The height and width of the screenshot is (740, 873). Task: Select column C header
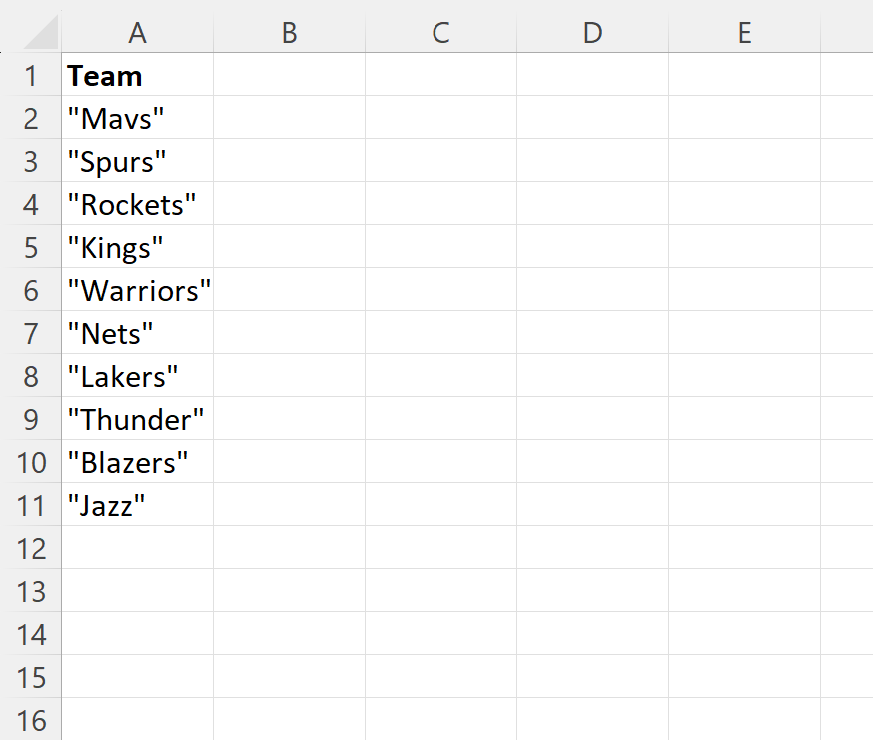(x=441, y=32)
